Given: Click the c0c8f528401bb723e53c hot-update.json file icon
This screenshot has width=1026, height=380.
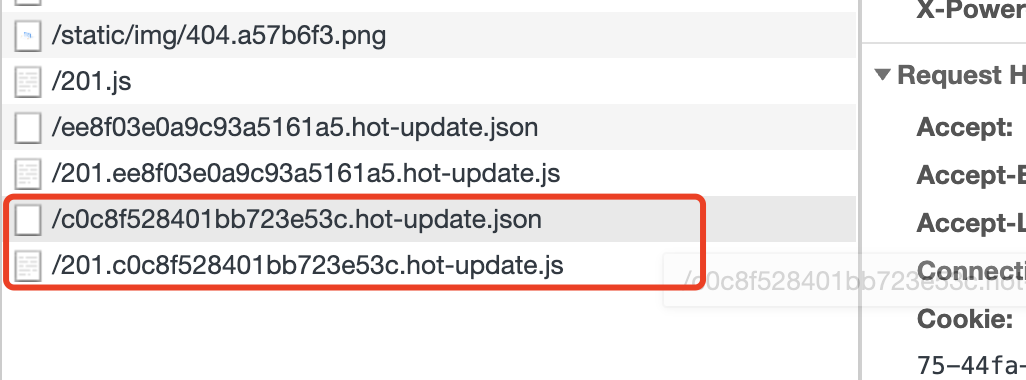Looking at the screenshot, I should 28,219.
